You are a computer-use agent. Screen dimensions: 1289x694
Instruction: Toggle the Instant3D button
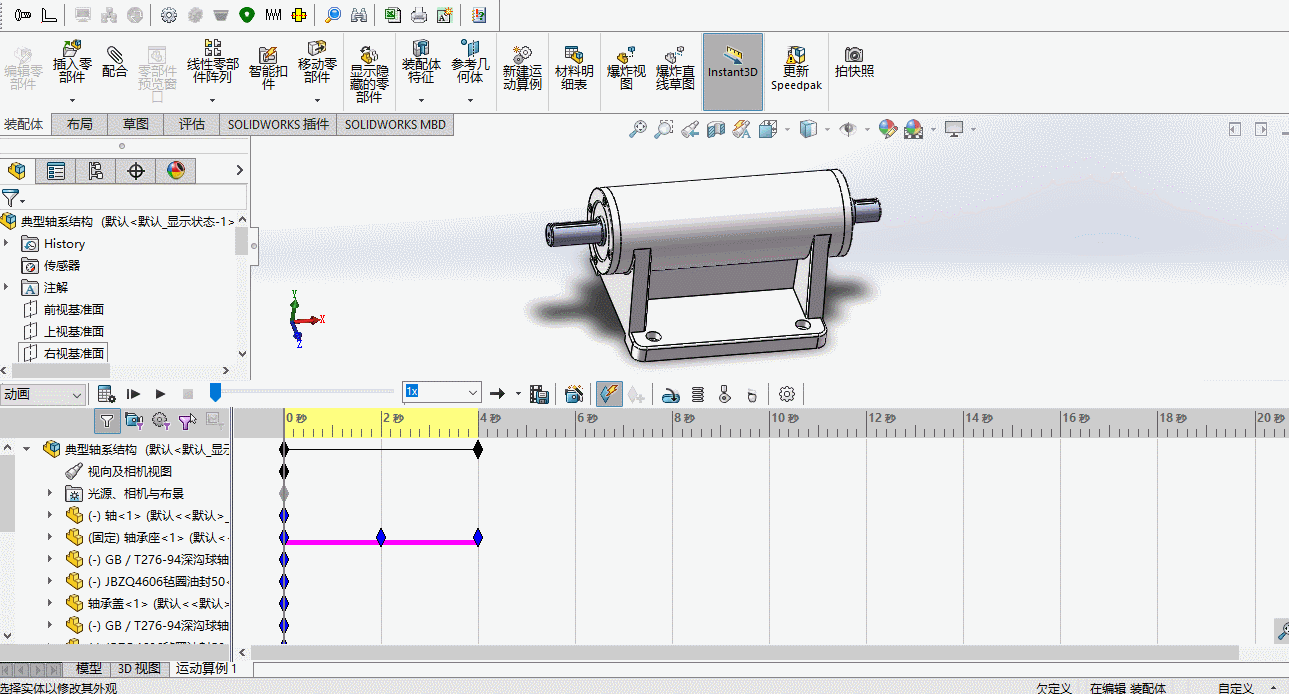733,71
